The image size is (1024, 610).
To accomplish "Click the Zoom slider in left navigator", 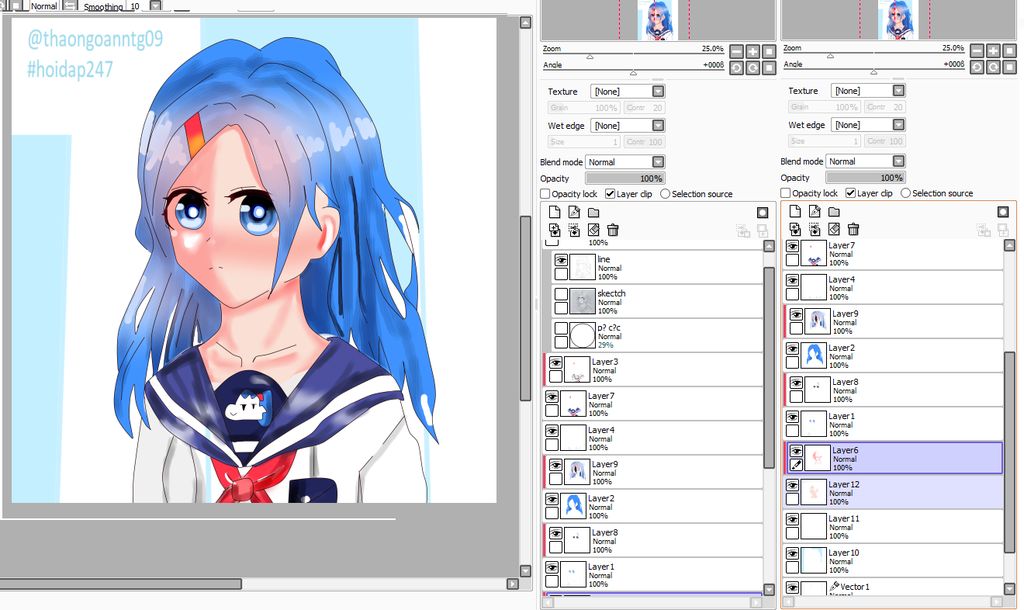I will (633, 55).
